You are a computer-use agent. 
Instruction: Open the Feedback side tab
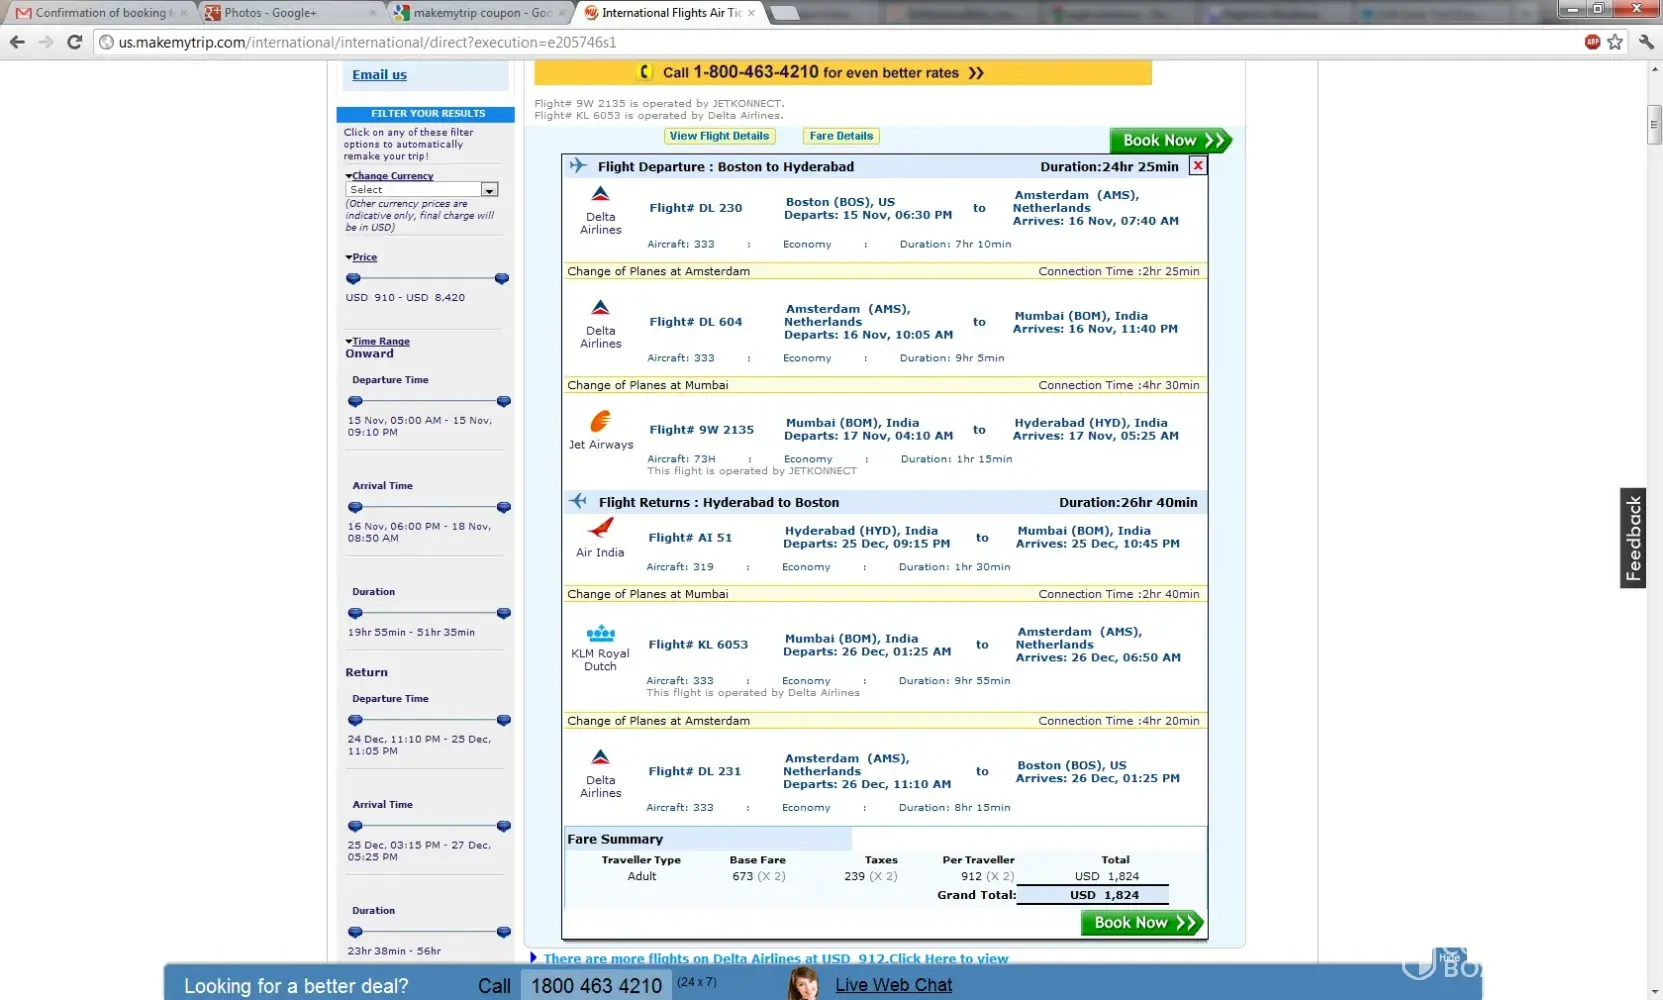coord(1633,538)
